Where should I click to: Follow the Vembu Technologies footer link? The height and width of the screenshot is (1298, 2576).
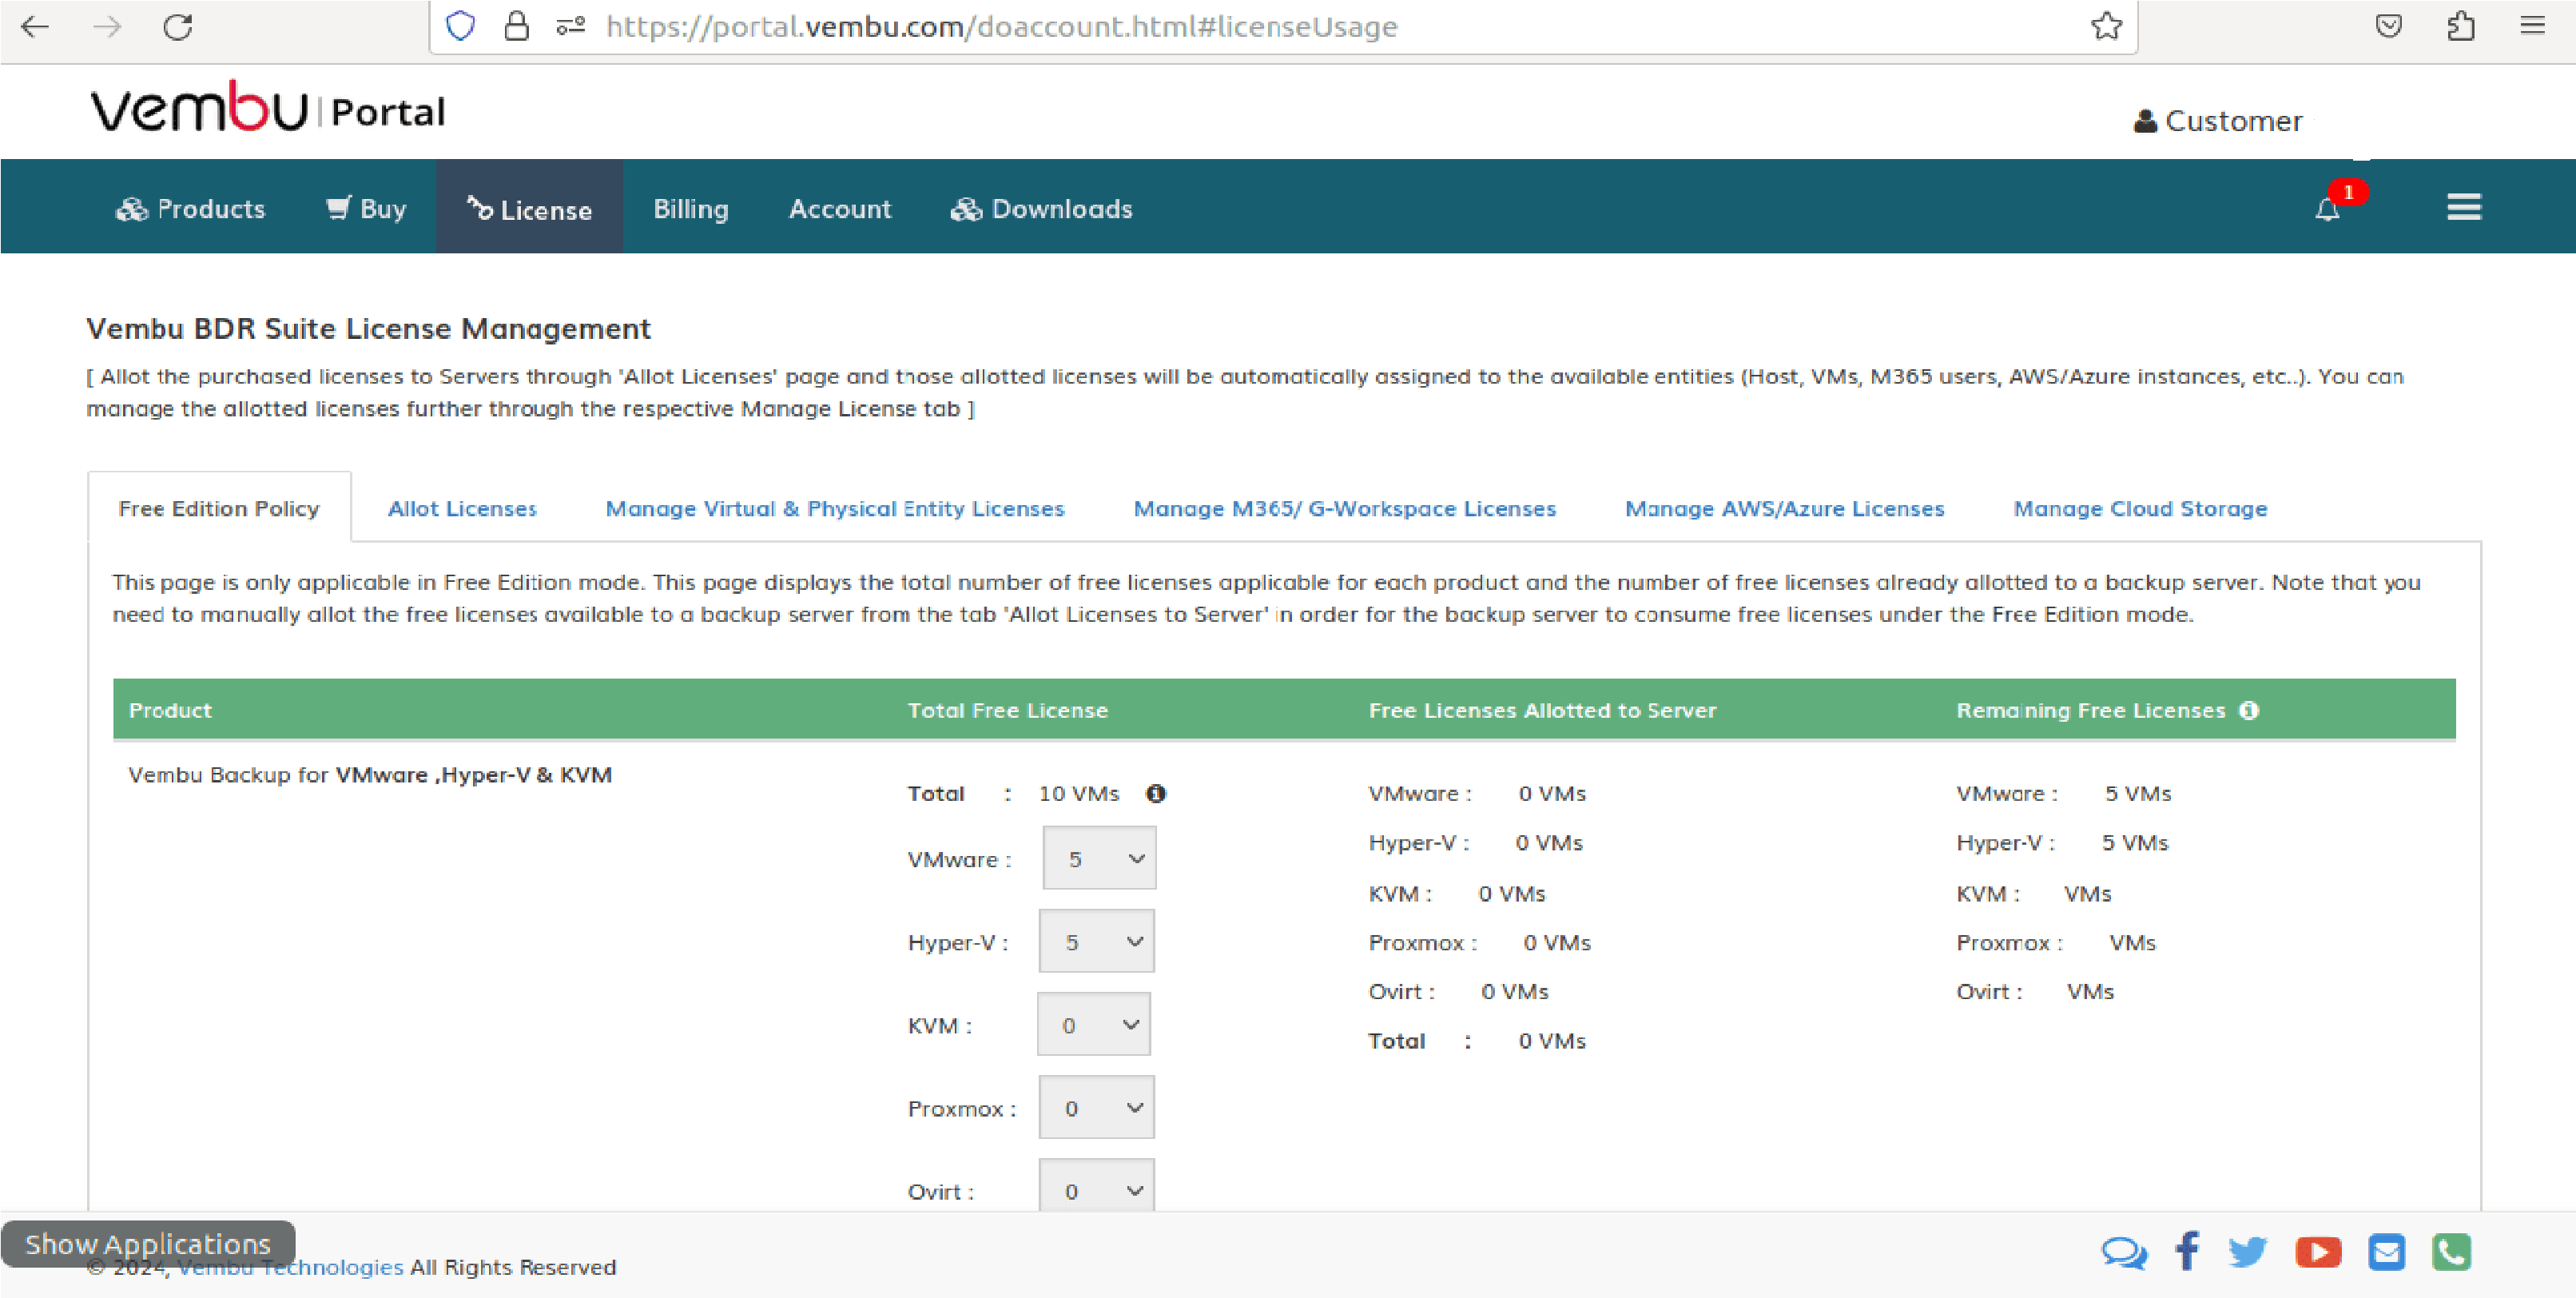290,1267
